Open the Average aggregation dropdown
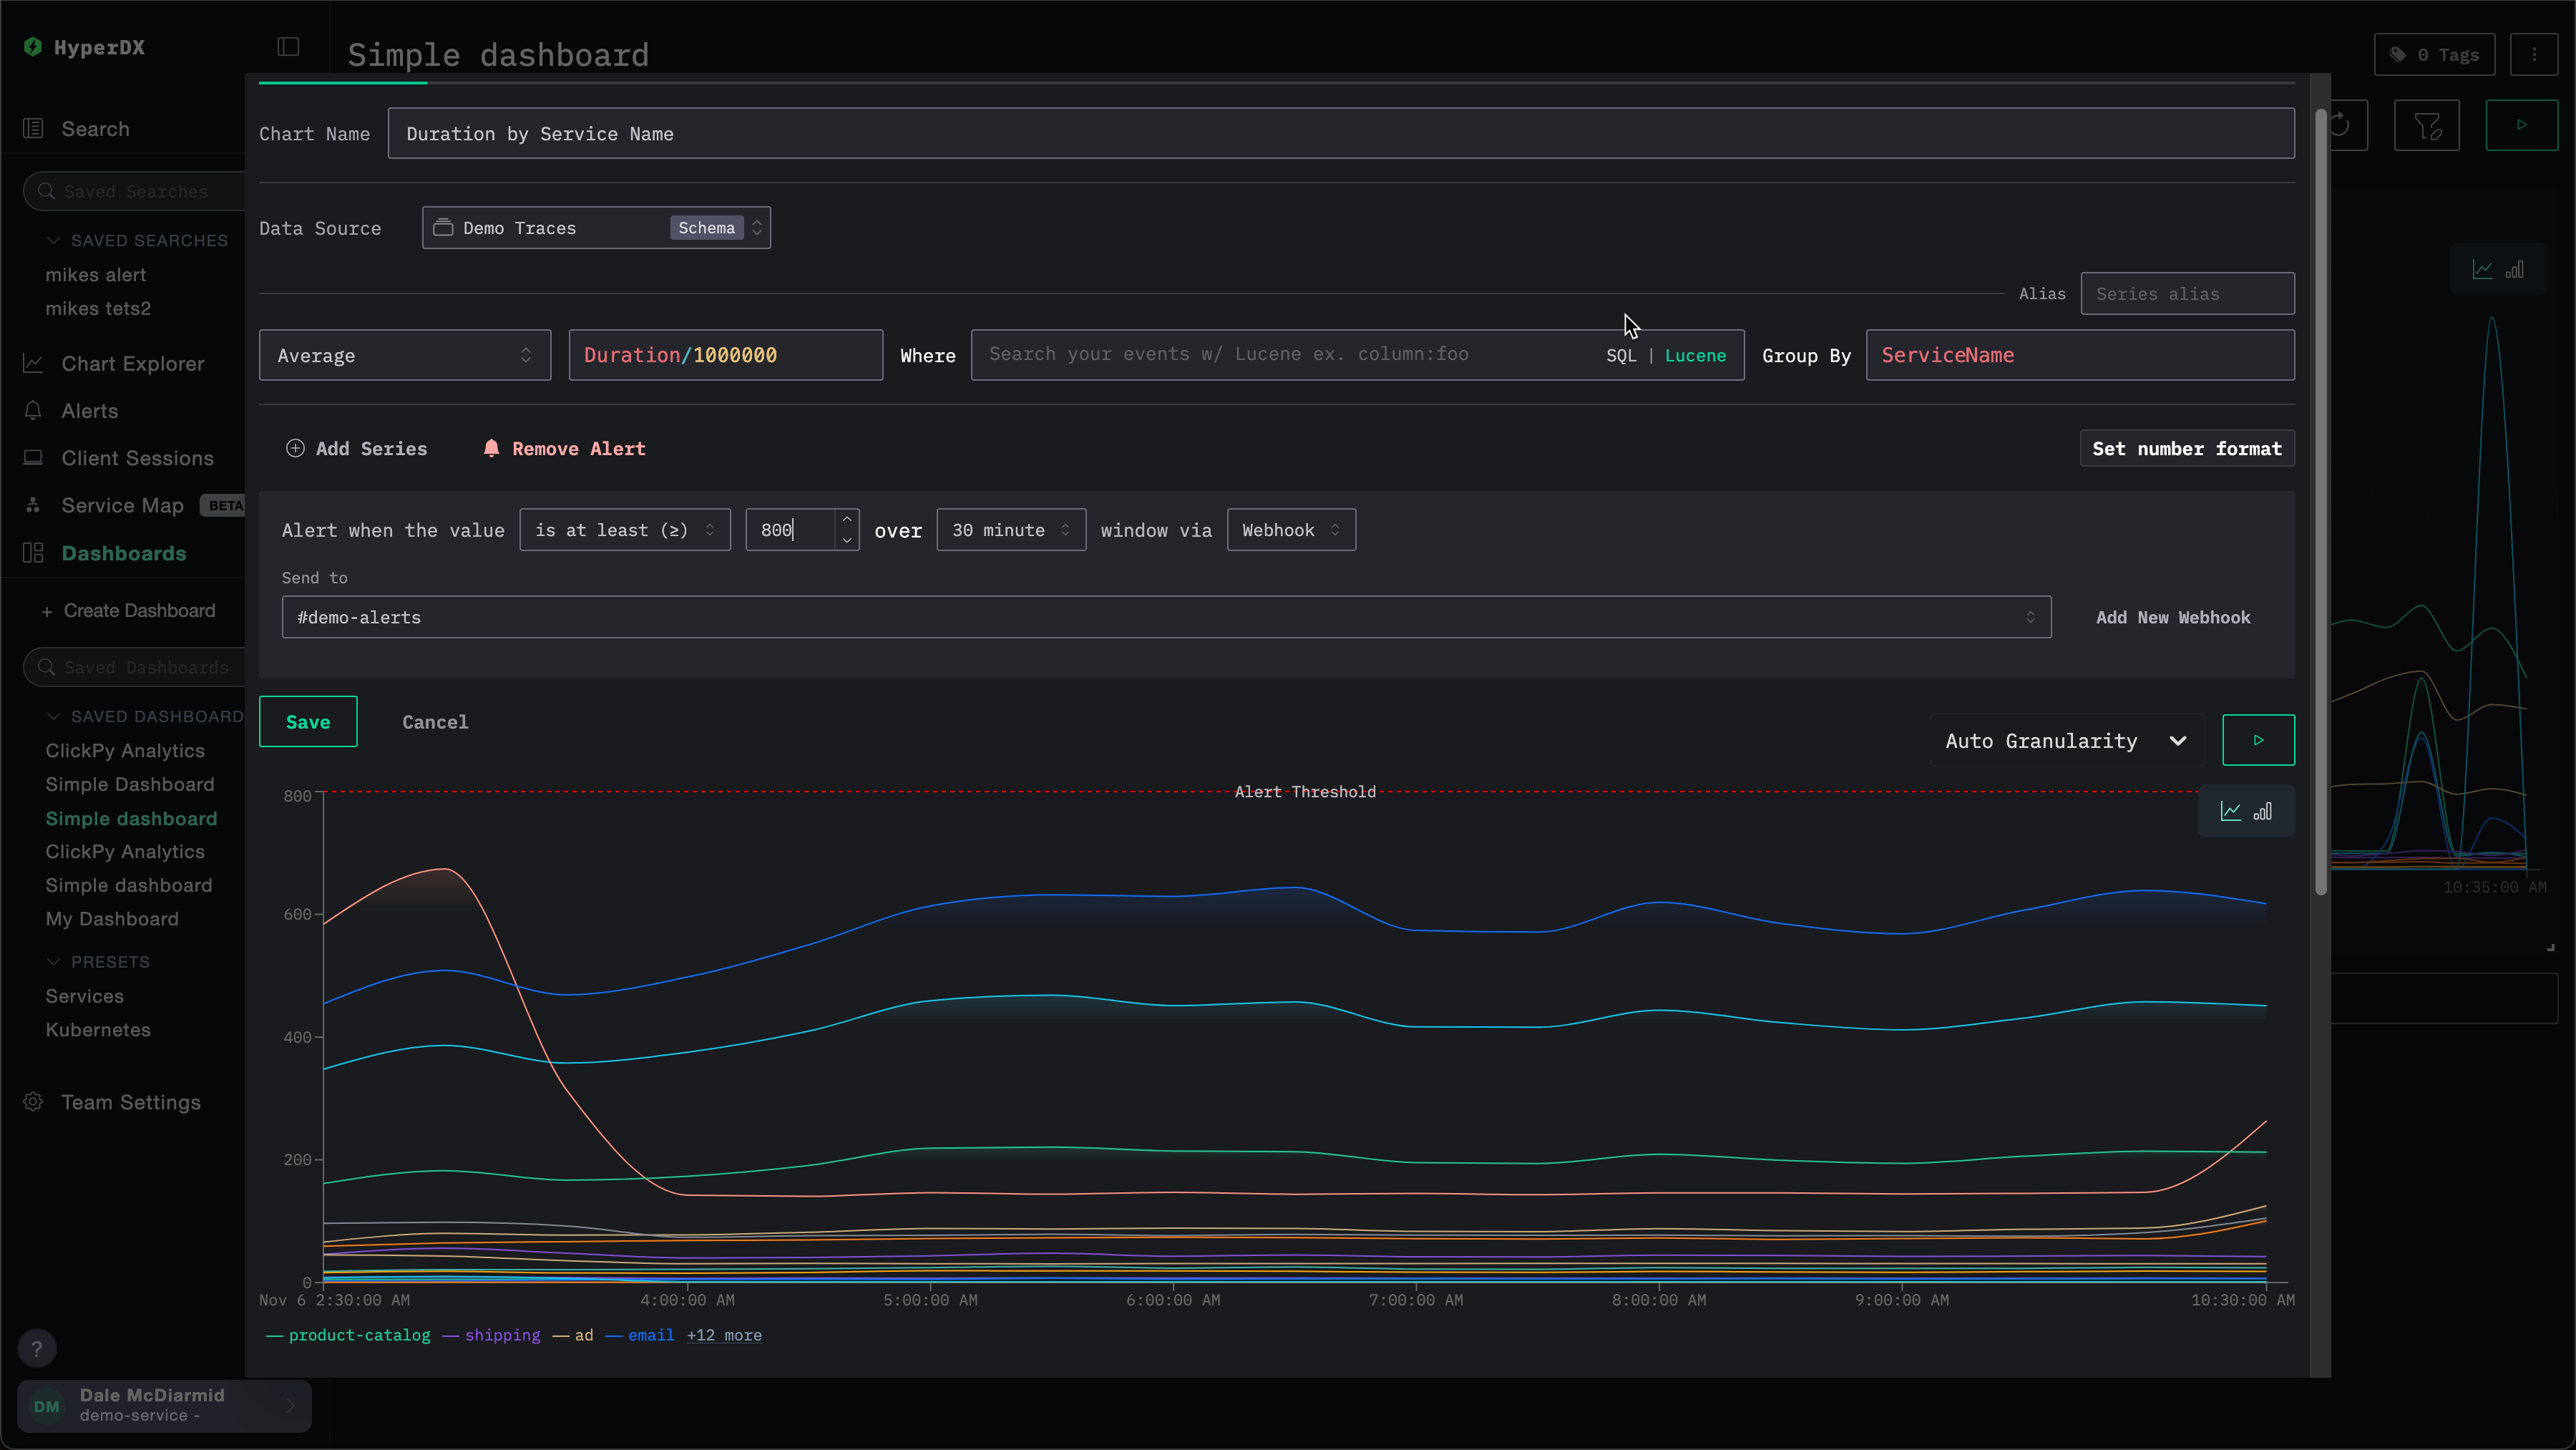This screenshot has width=2576, height=1450. (x=404, y=355)
